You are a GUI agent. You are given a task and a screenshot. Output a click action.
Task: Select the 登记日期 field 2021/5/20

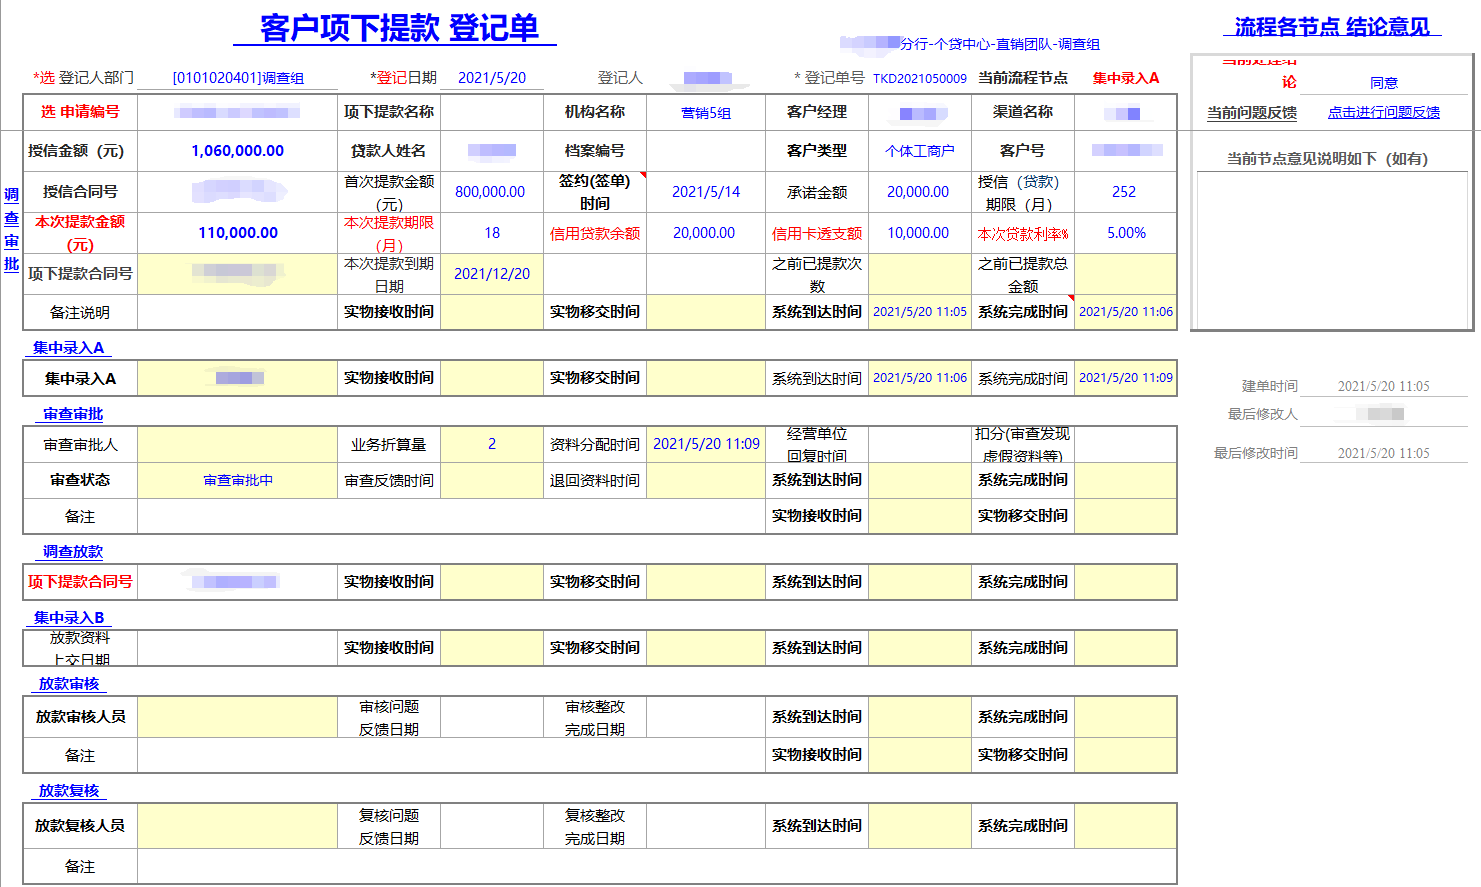click(x=492, y=78)
